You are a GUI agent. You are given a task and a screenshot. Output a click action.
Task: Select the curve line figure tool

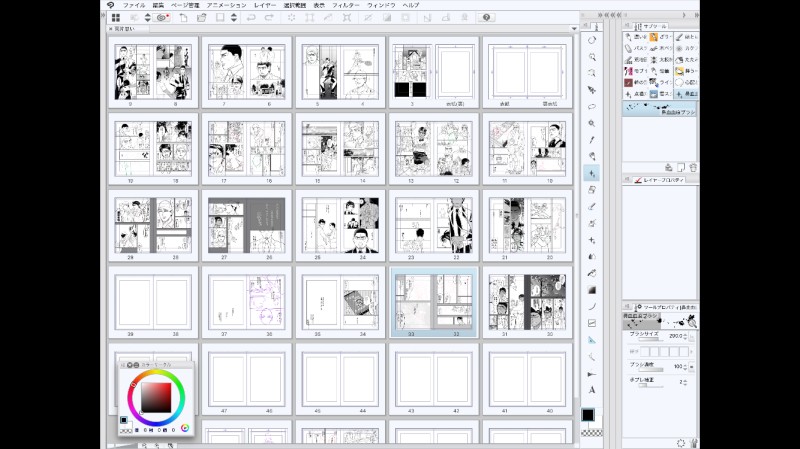coord(592,307)
